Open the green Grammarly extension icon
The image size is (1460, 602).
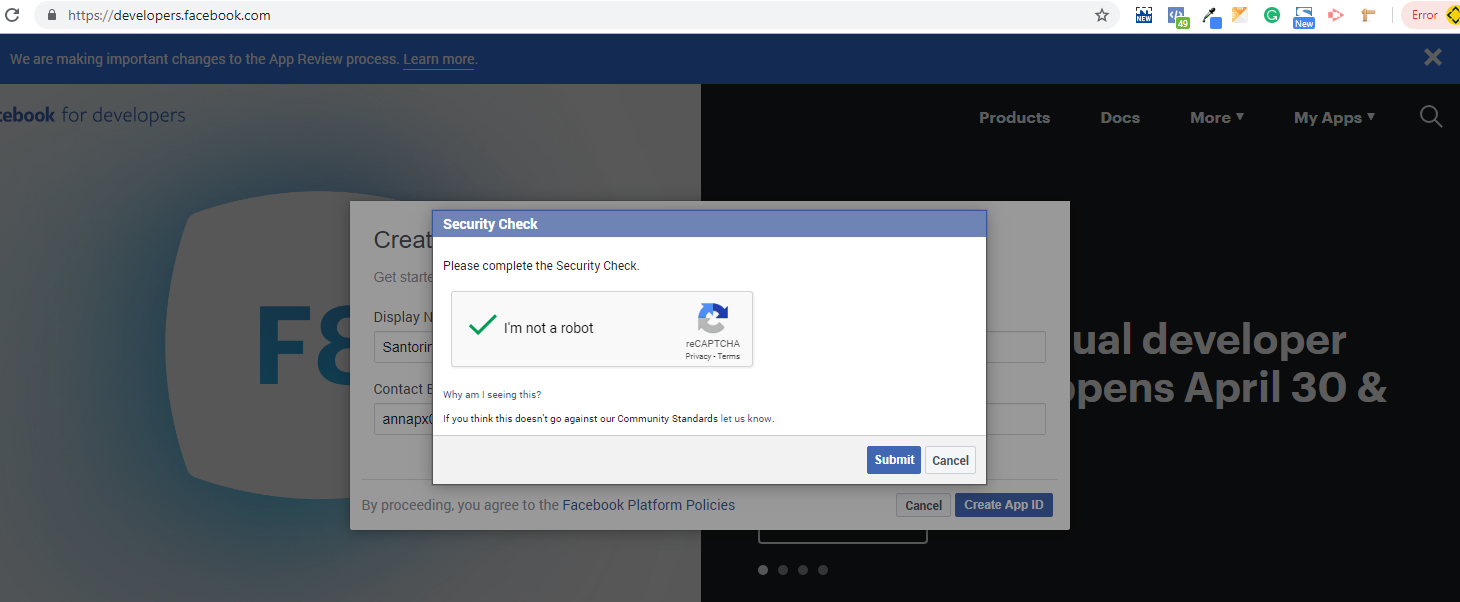coord(1272,15)
